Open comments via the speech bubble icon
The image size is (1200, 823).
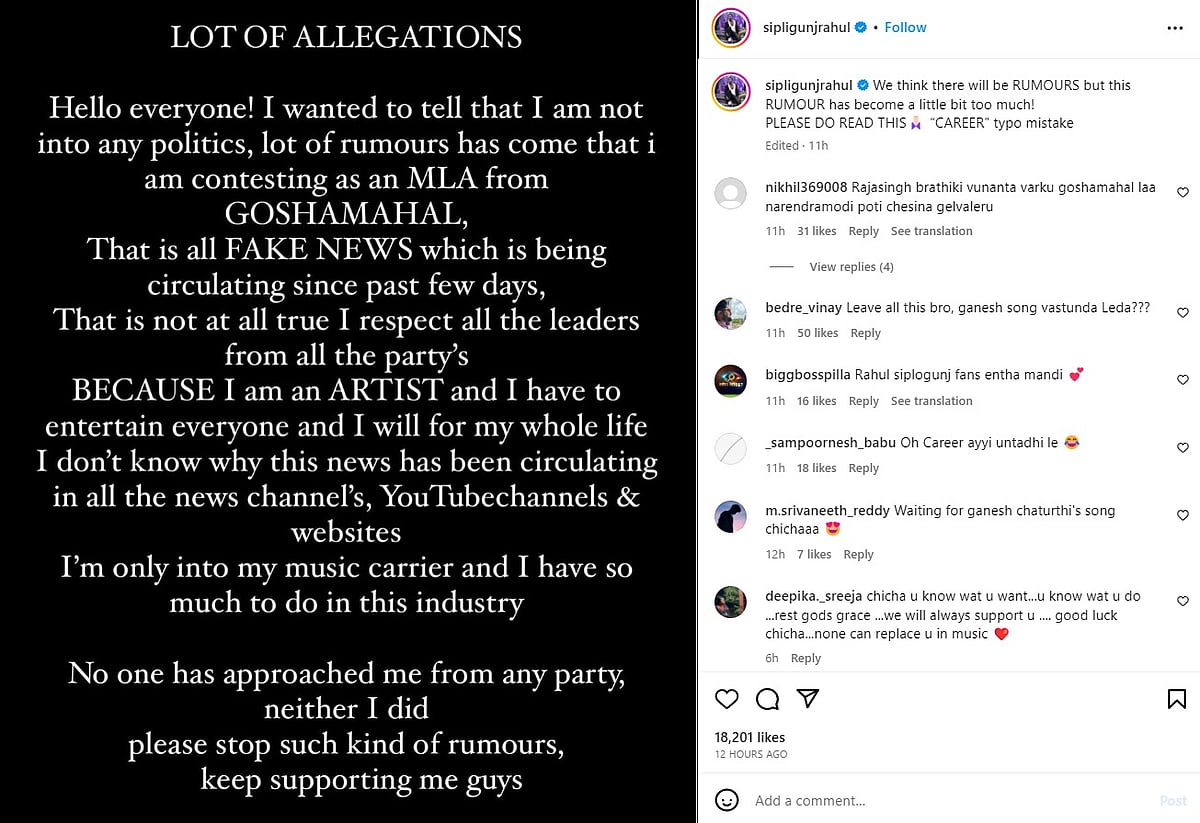[x=767, y=699]
